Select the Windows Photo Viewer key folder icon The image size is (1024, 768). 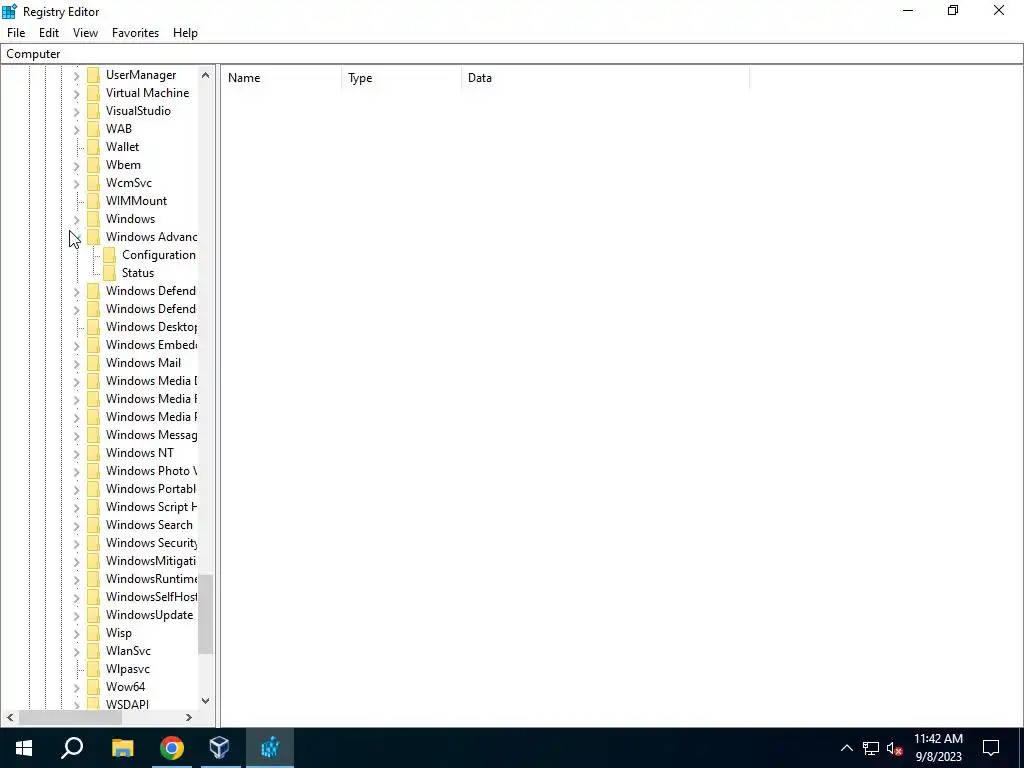coord(94,471)
